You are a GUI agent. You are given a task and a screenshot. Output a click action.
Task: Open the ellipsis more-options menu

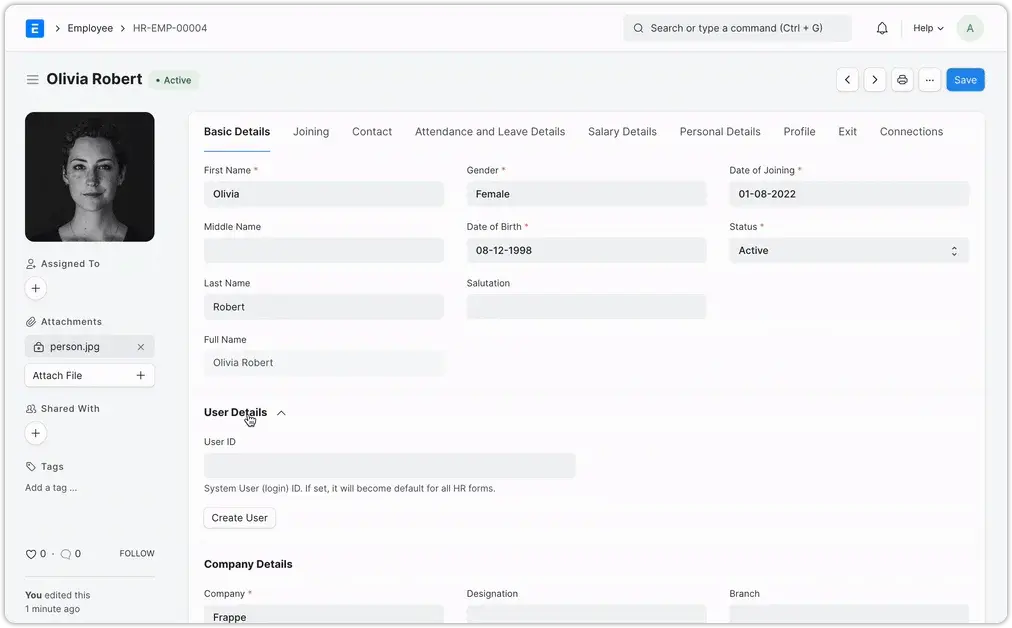(x=929, y=79)
